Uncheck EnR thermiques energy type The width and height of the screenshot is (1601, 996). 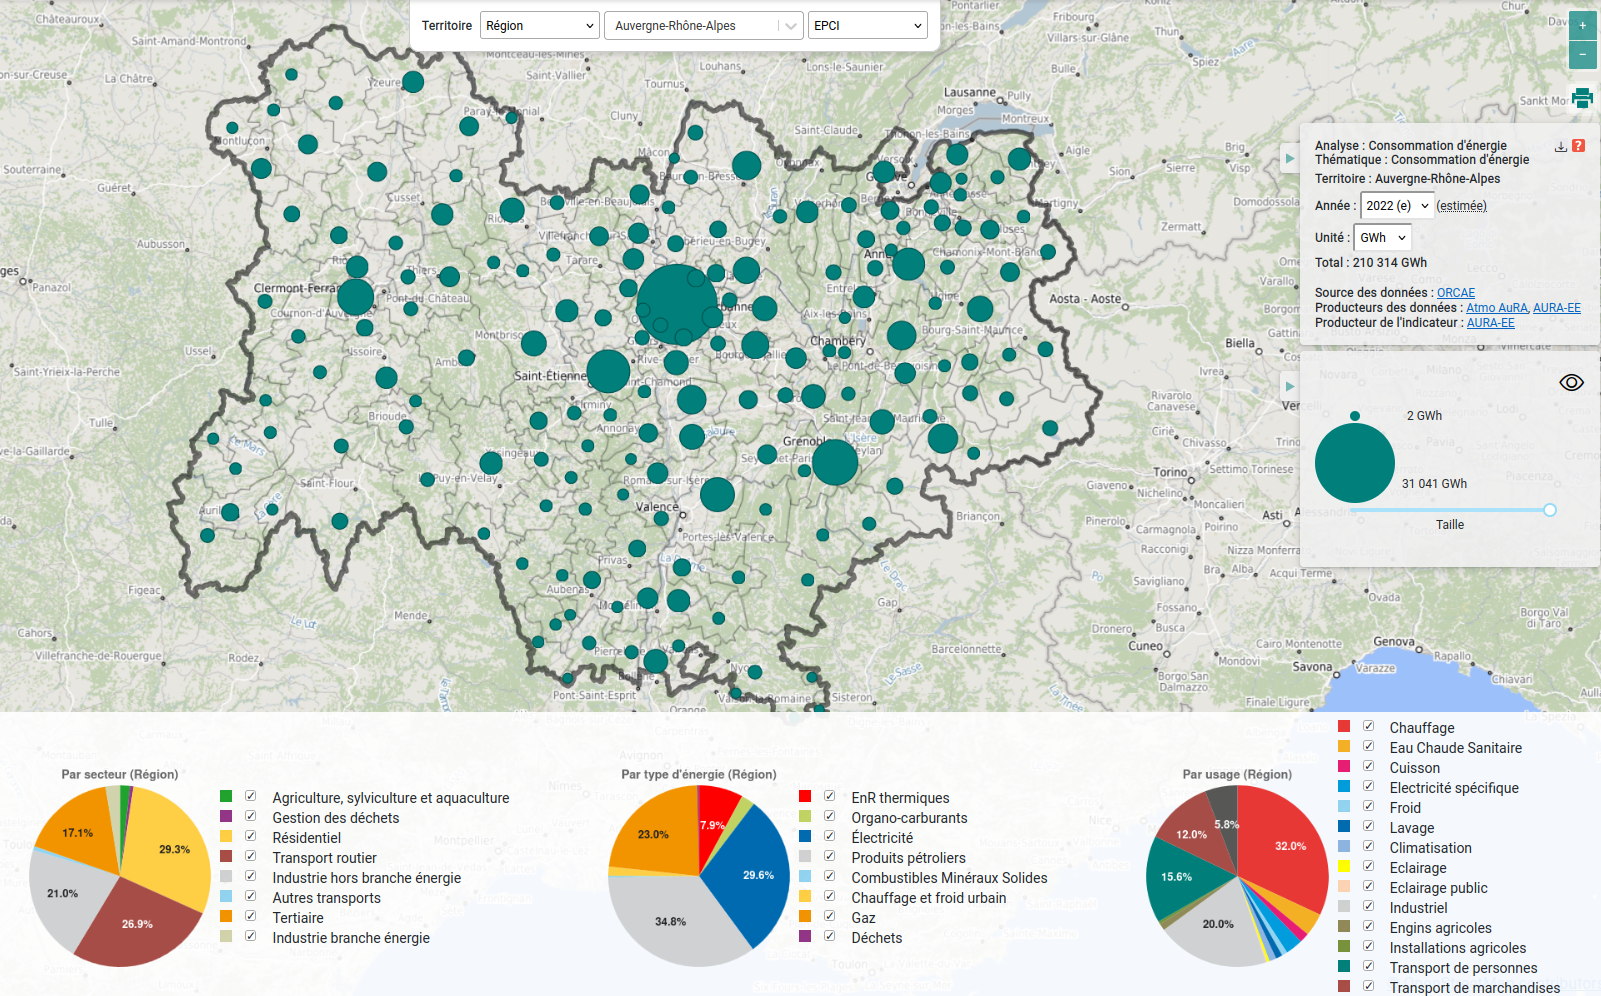point(829,796)
